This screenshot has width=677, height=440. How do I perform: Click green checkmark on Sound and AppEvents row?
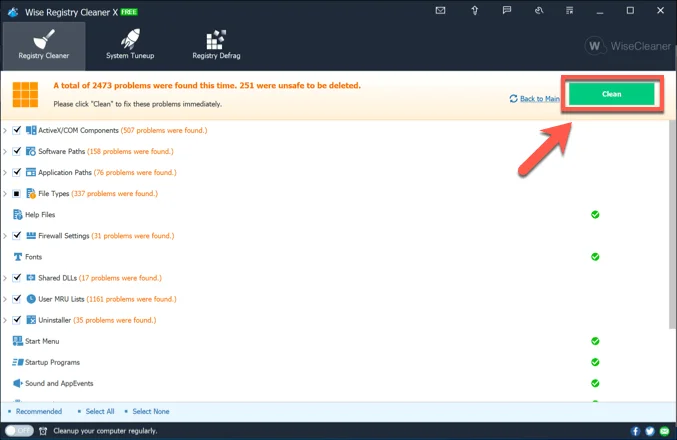click(595, 383)
